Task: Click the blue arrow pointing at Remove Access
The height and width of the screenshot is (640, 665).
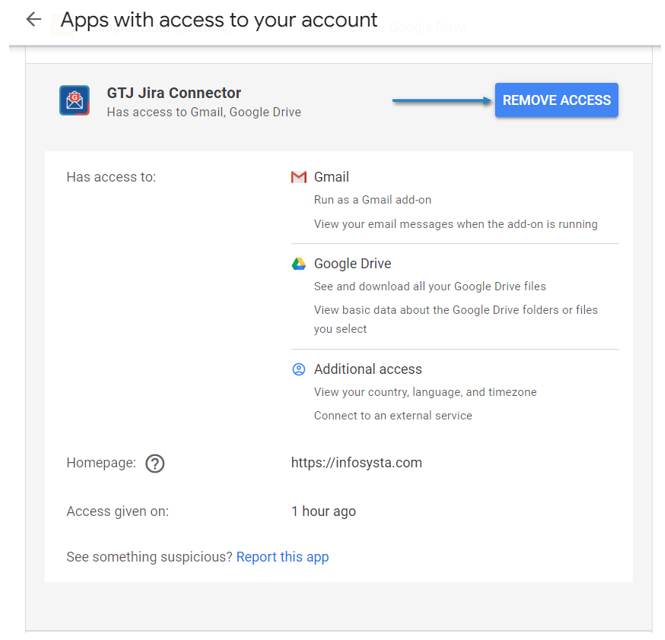Action: [x=440, y=100]
